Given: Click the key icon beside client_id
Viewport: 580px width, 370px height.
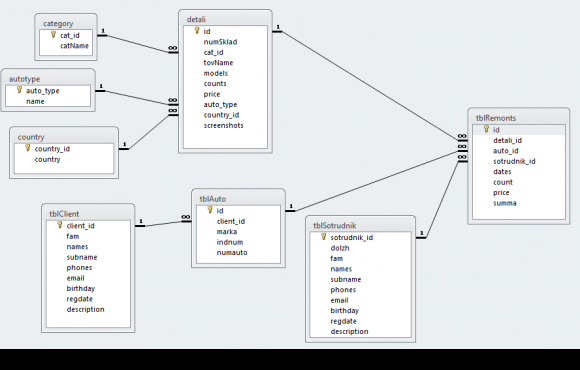Looking at the screenshot, I should pos(60,225).
